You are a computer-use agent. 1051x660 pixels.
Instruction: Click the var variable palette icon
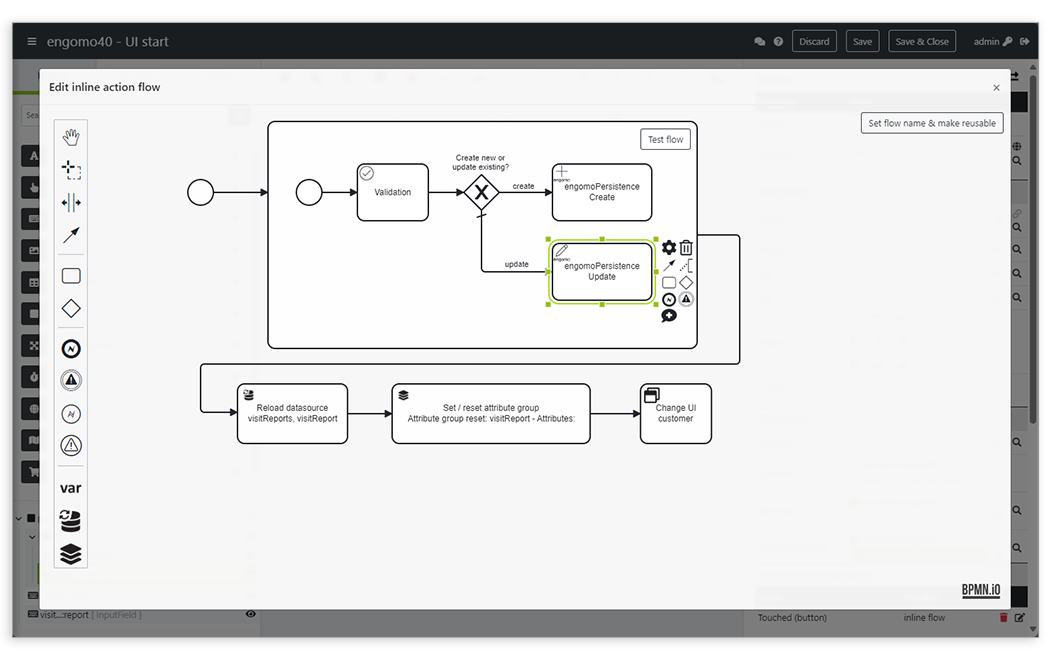(x=70, y=487)
